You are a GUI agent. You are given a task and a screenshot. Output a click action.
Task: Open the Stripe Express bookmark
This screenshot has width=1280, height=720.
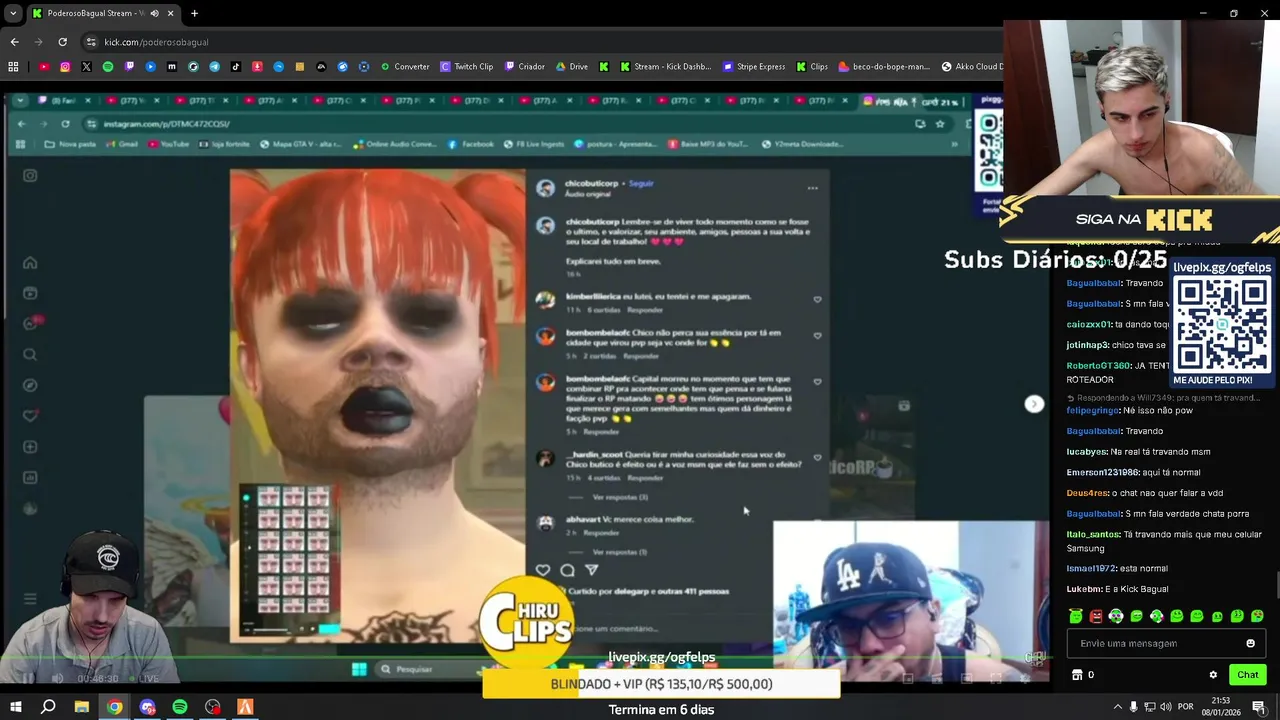(754, 67)
